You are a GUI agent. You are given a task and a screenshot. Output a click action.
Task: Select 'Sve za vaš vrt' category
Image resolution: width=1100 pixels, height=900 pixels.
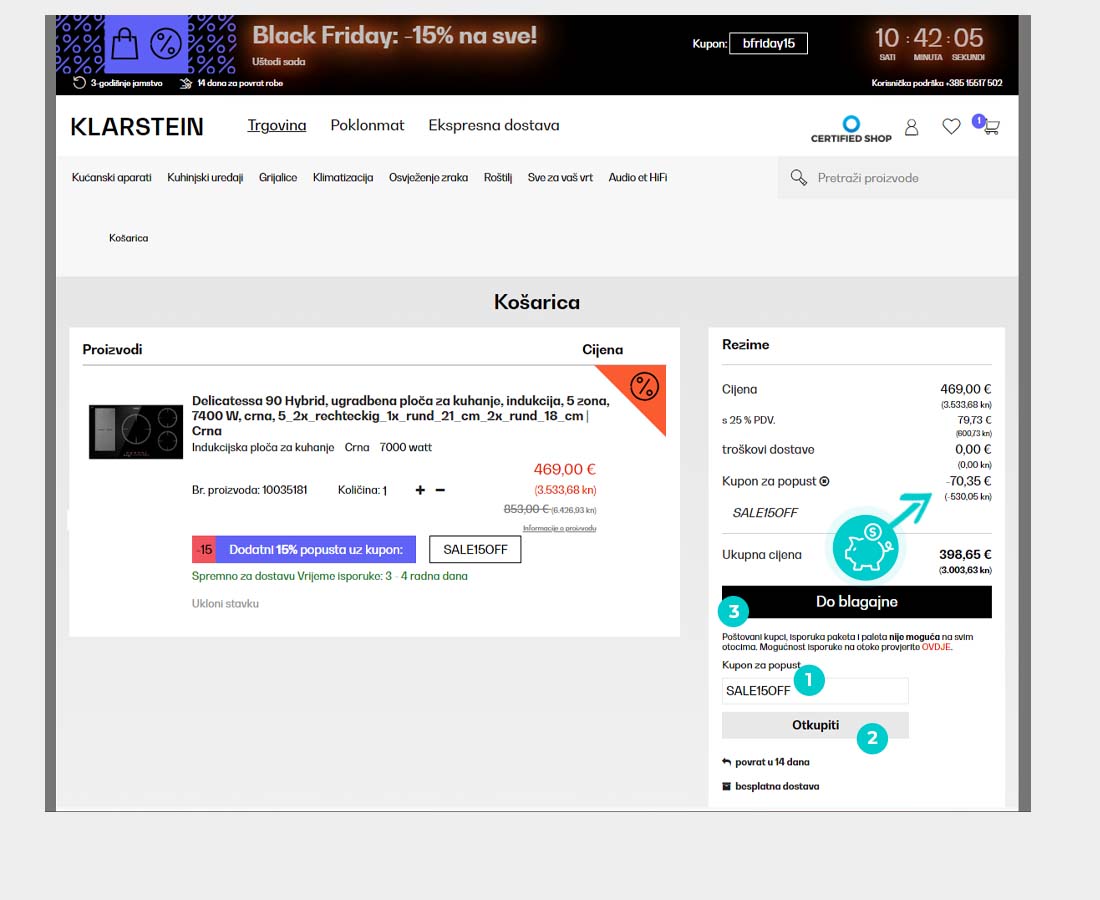click(561, 177)
